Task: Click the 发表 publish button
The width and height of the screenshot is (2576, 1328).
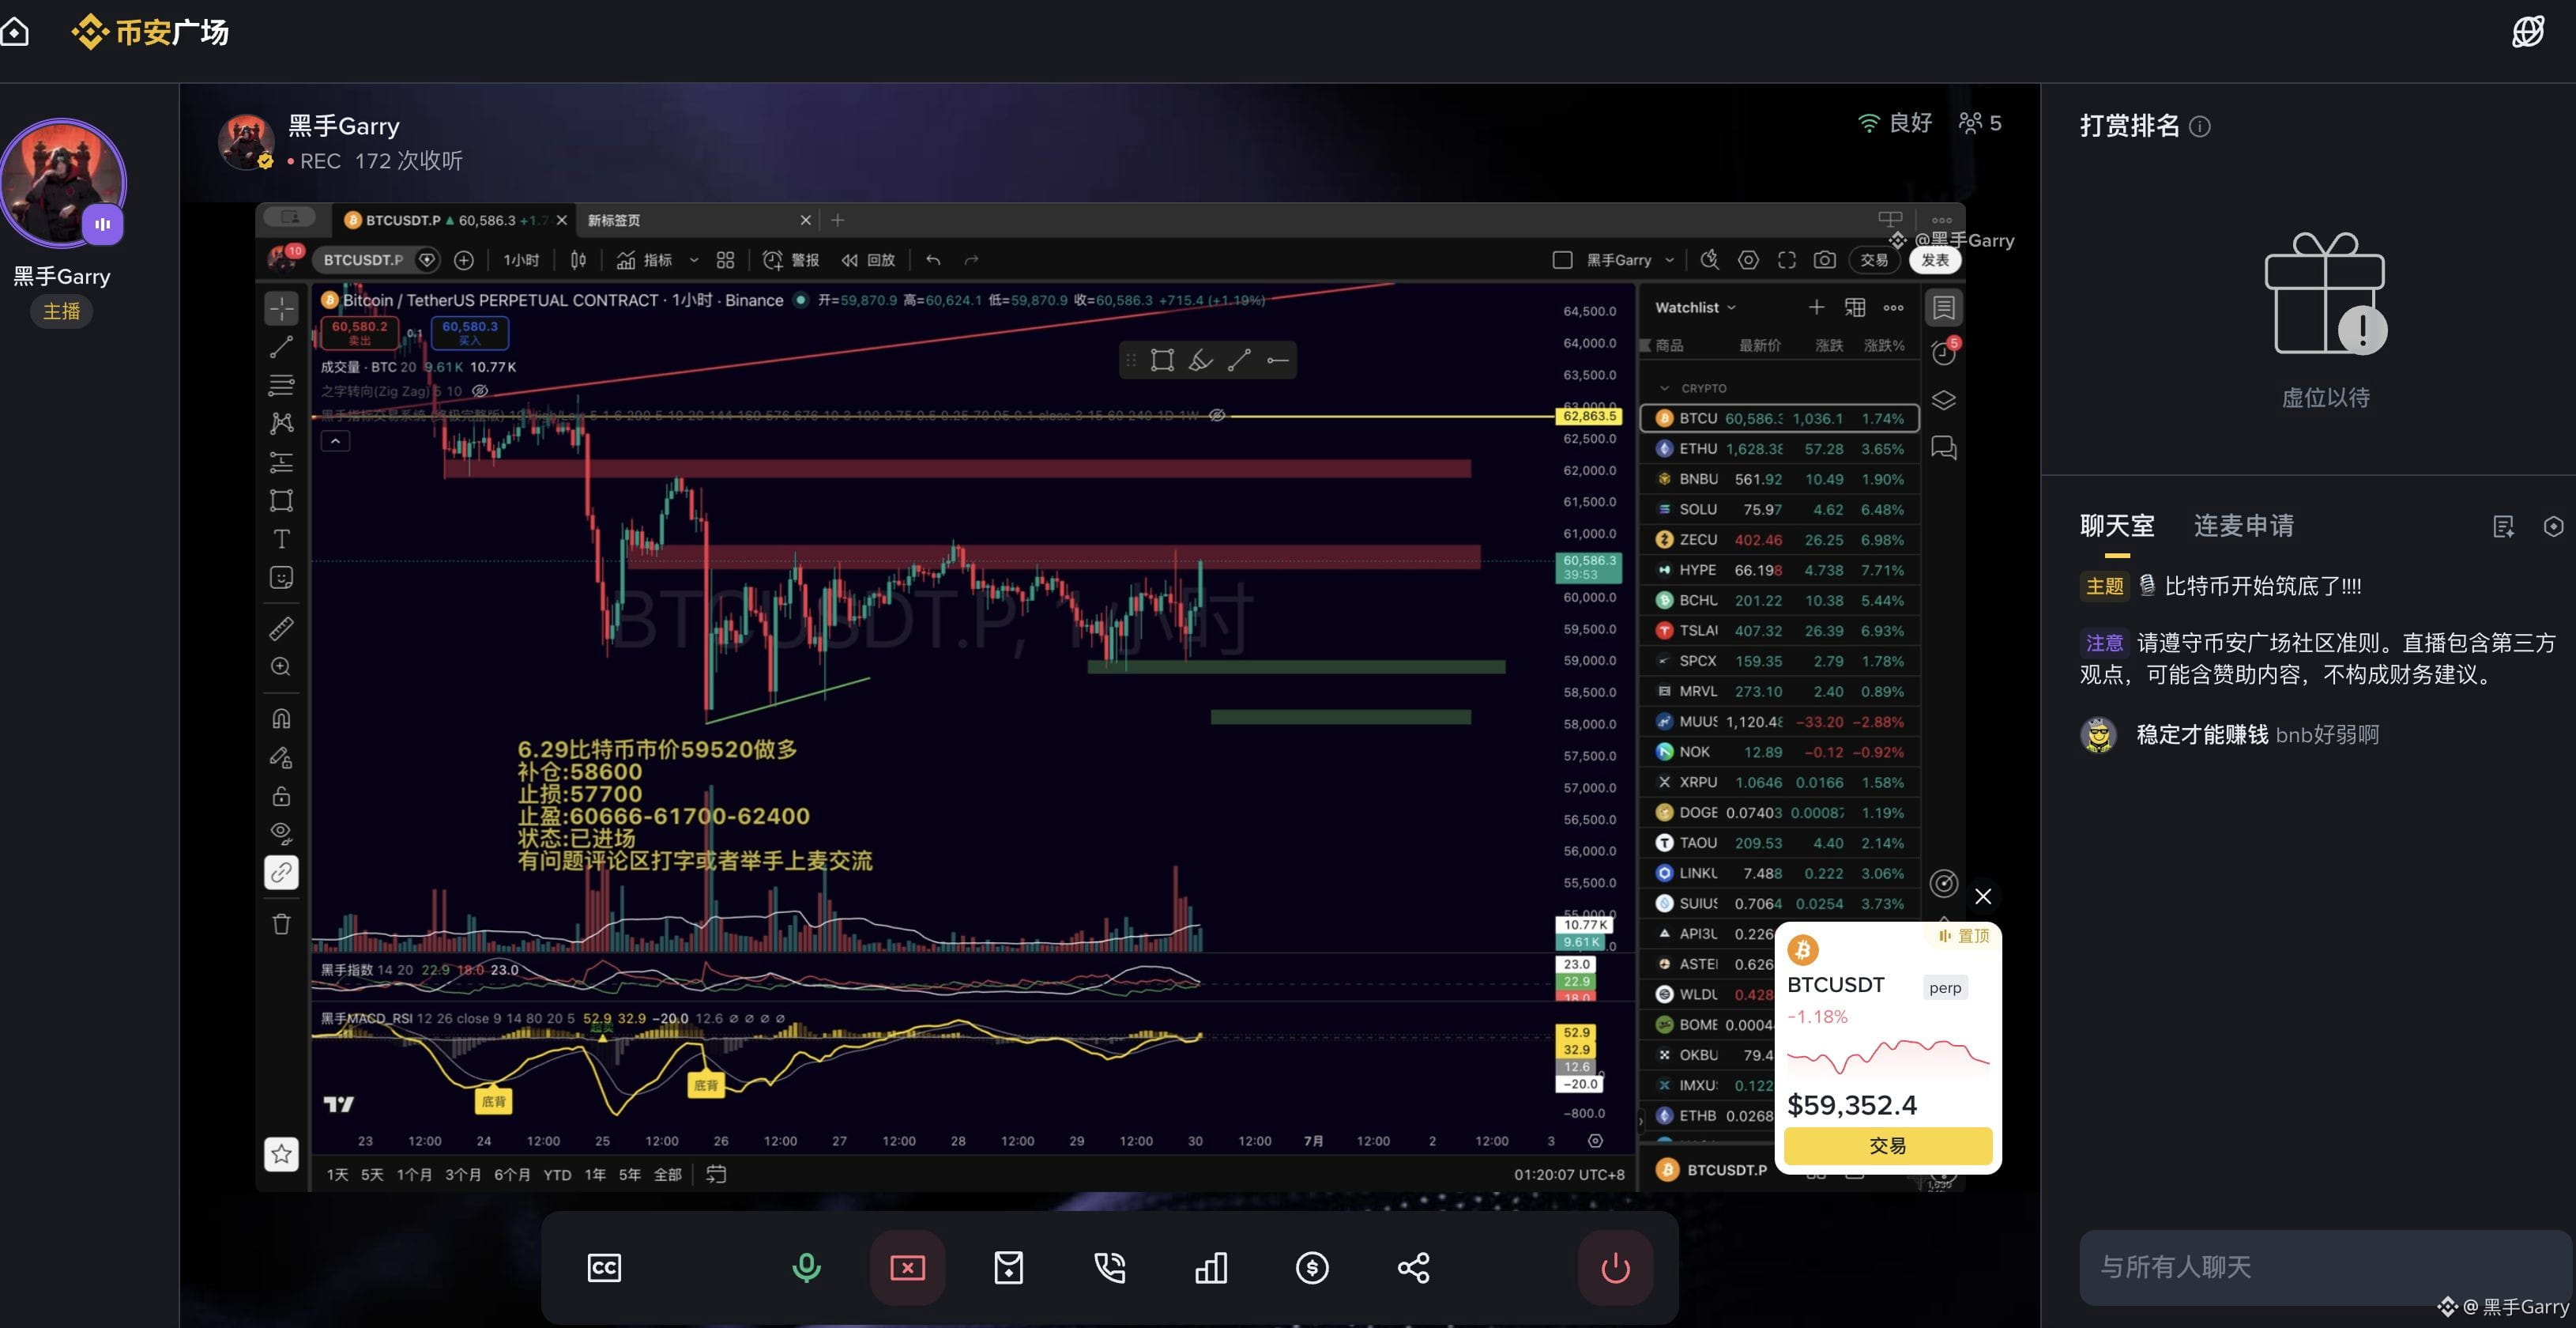Action: click(1935, 260)
